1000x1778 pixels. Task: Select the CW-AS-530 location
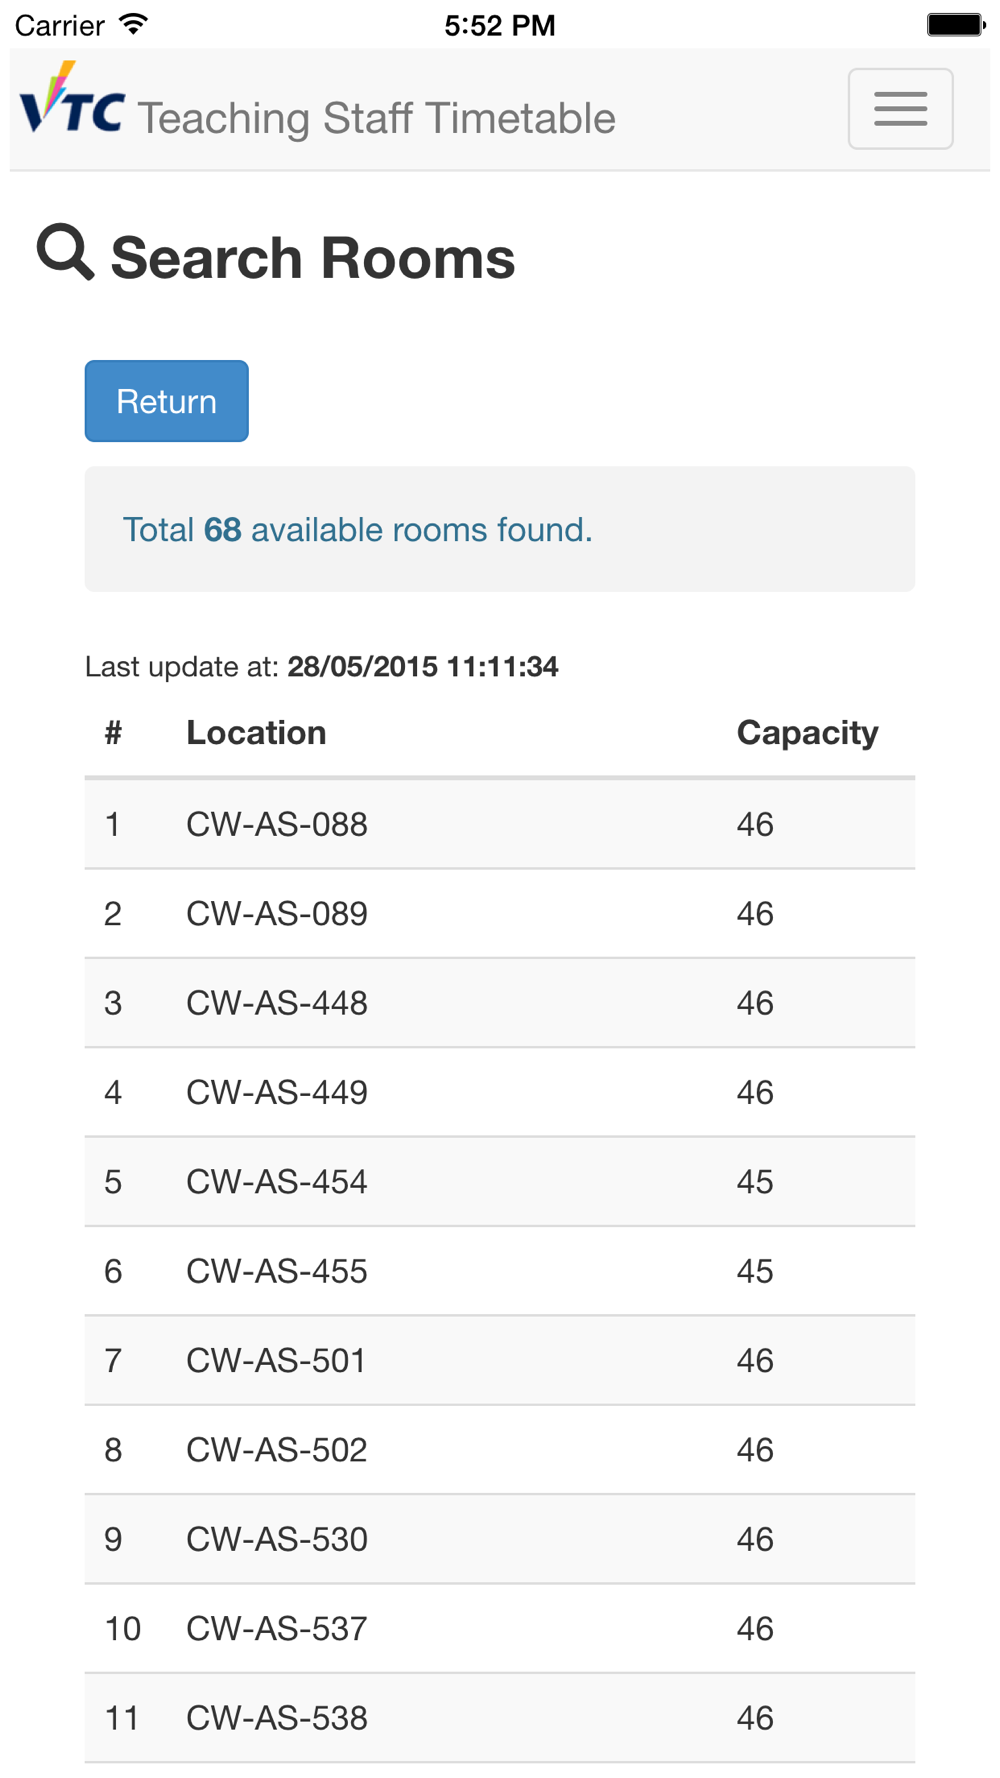pos(277,1539)
